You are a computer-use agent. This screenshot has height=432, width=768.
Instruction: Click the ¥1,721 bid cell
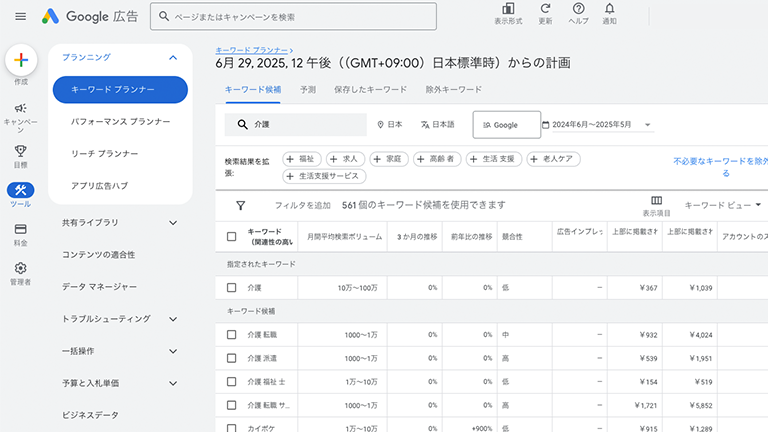coord(646,406)
